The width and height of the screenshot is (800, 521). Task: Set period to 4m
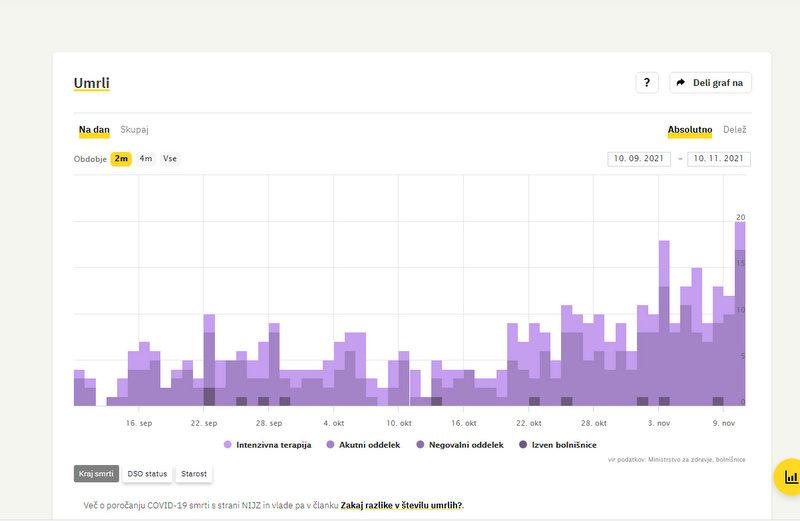coord(146,158)
